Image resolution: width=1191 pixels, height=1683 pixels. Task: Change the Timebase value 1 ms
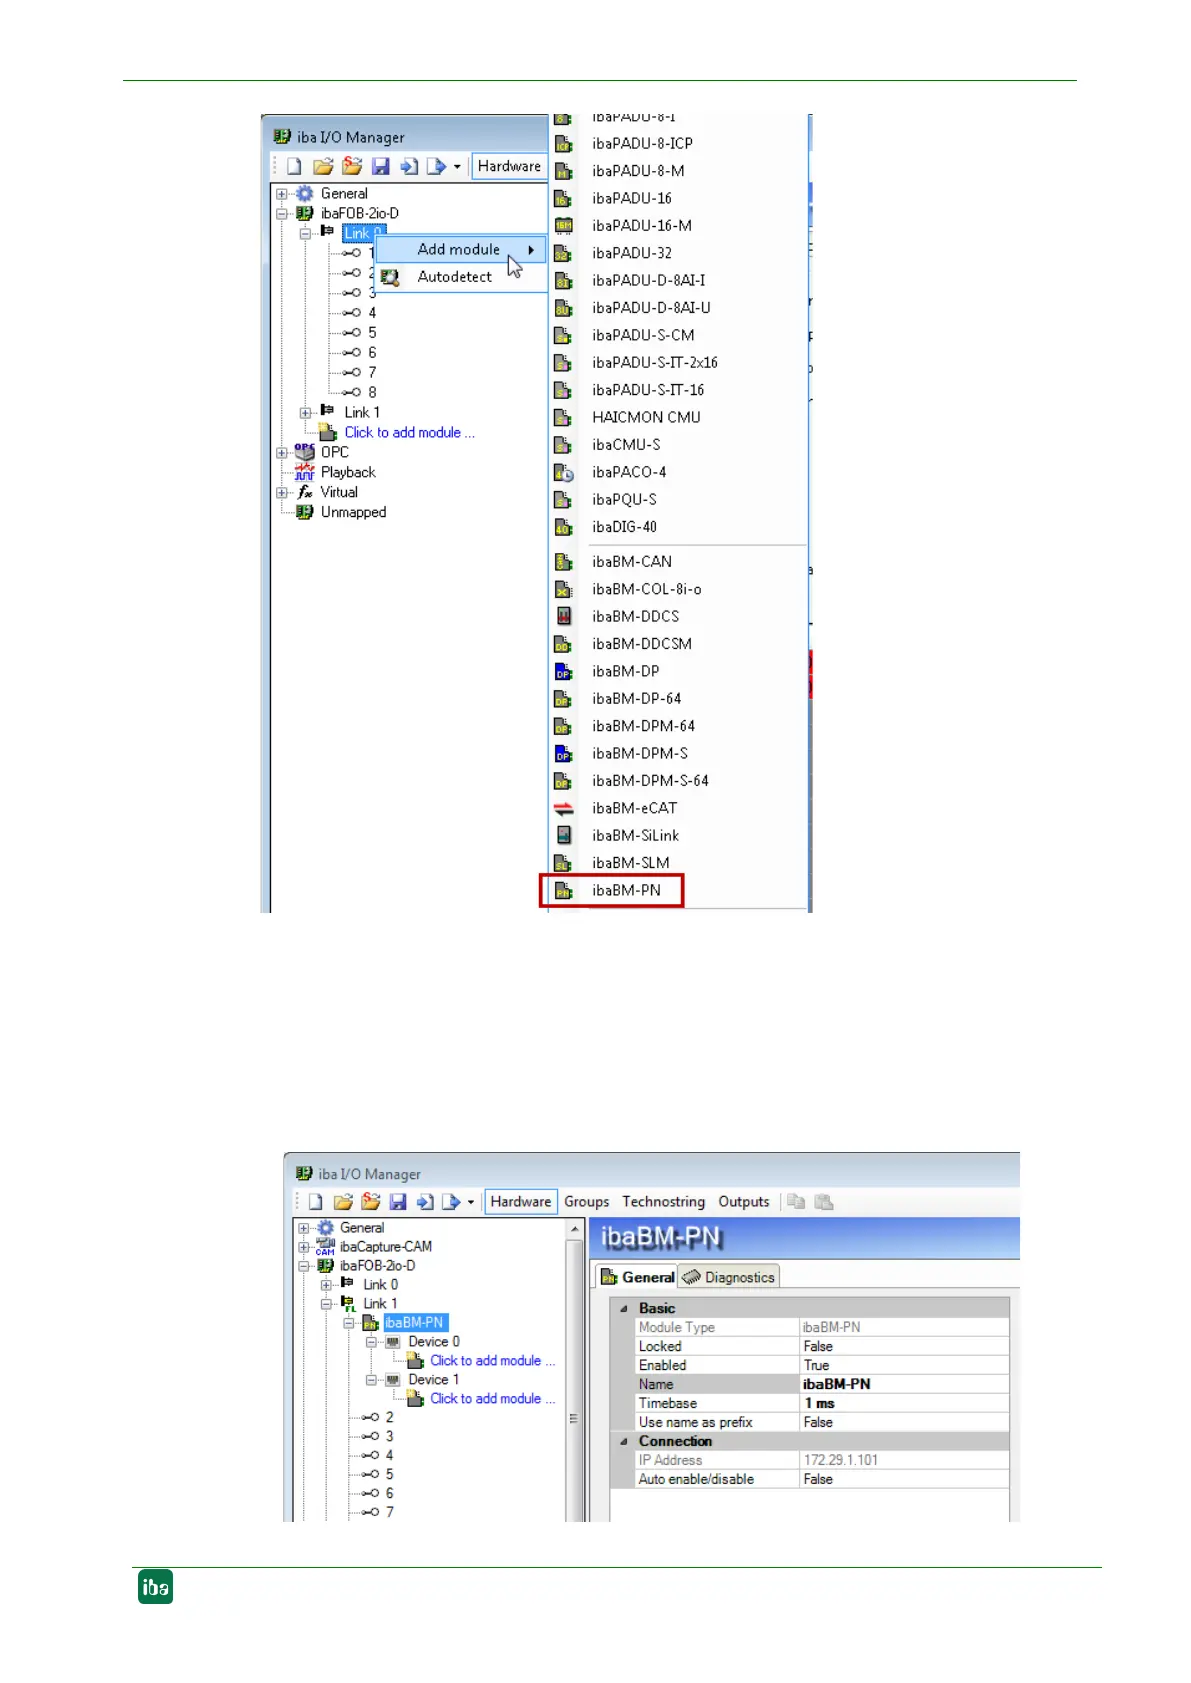click(904, 1403)
